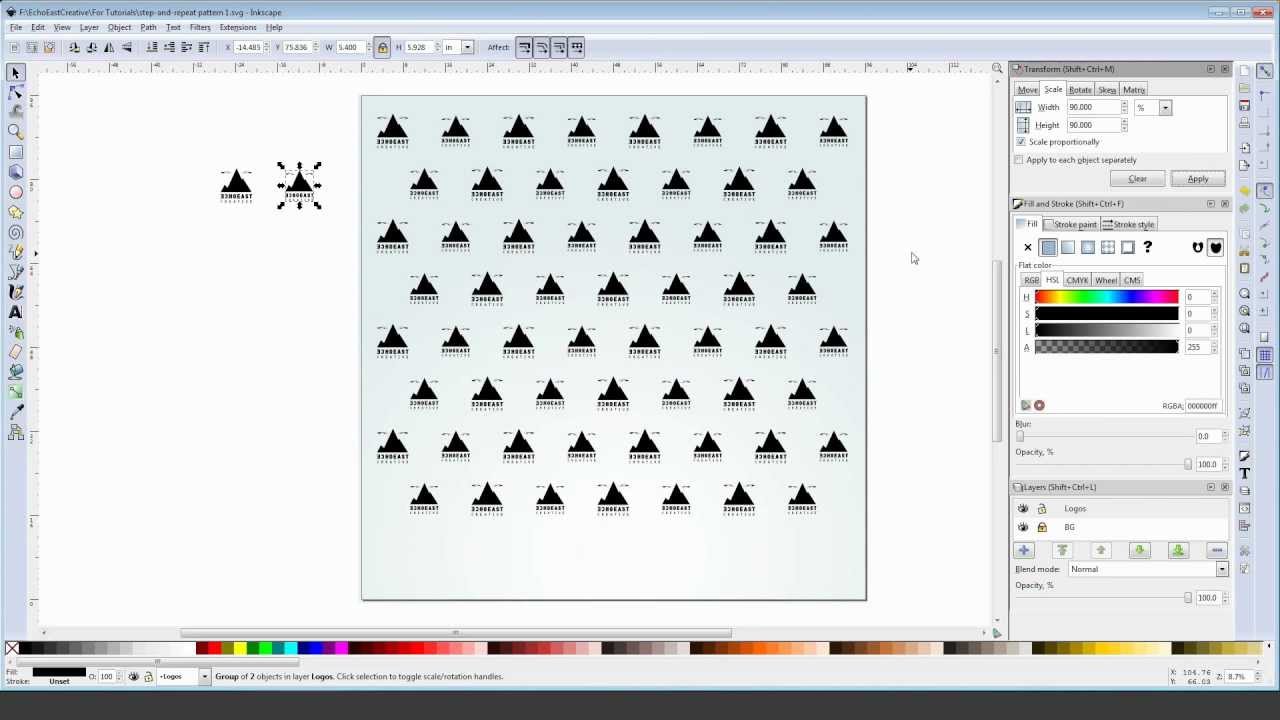Pick red swatch in bottom palette
The image size is (1280, 720).
(215, 649)
